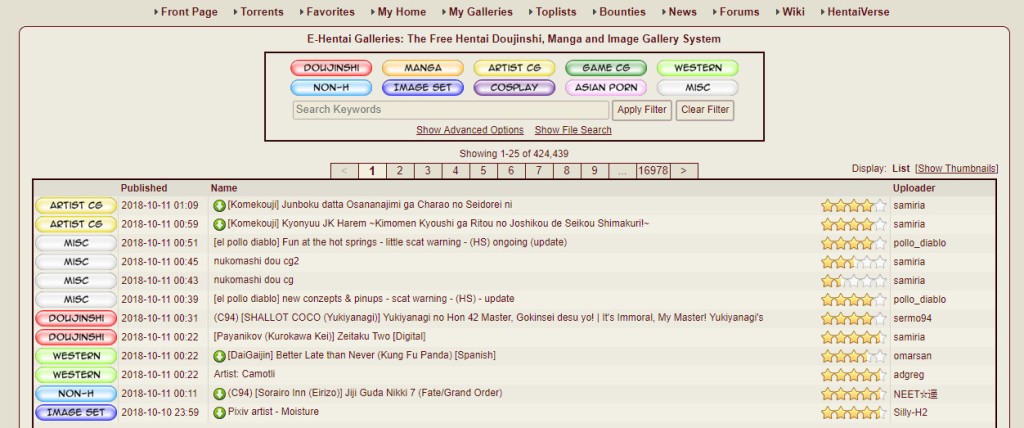Click the green arrow icon for Better Late than Never

(x=219, y=356)
